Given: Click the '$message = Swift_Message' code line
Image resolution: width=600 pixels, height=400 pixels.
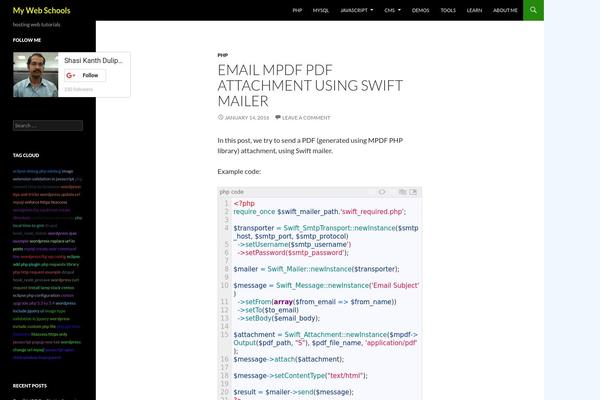Looking at the screenshot, I should click(326, 289).
